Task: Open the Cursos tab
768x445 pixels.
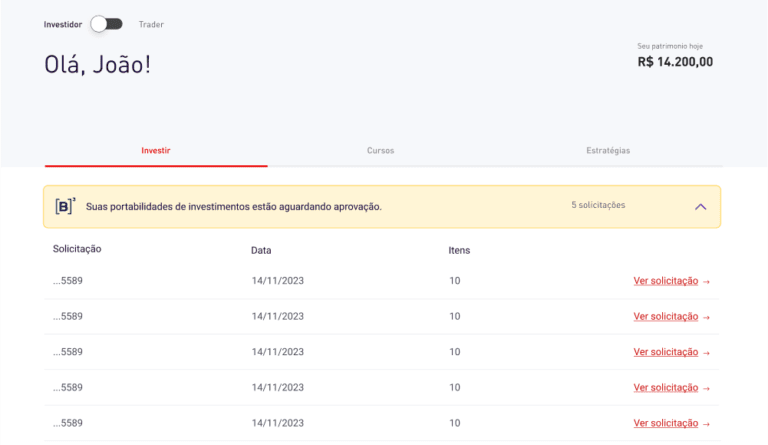Action: pyautogui.click(x=381, y=151)
